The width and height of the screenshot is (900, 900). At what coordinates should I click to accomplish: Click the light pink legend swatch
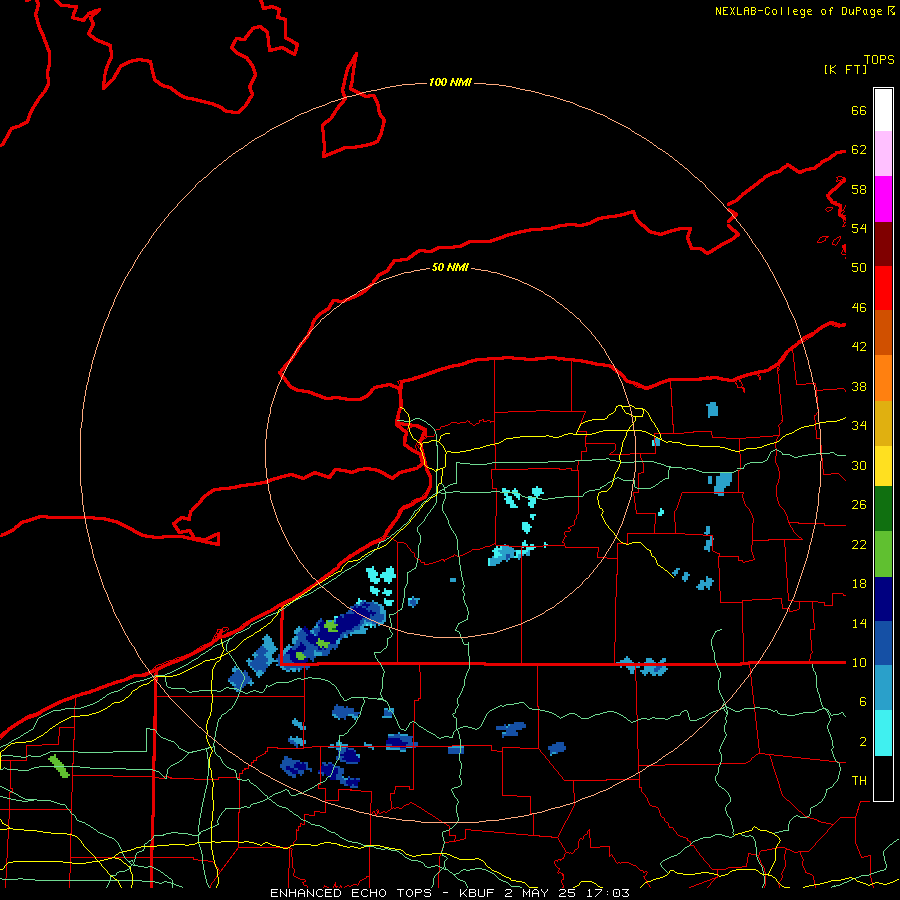pyautogui.click(x=883, y=154)
